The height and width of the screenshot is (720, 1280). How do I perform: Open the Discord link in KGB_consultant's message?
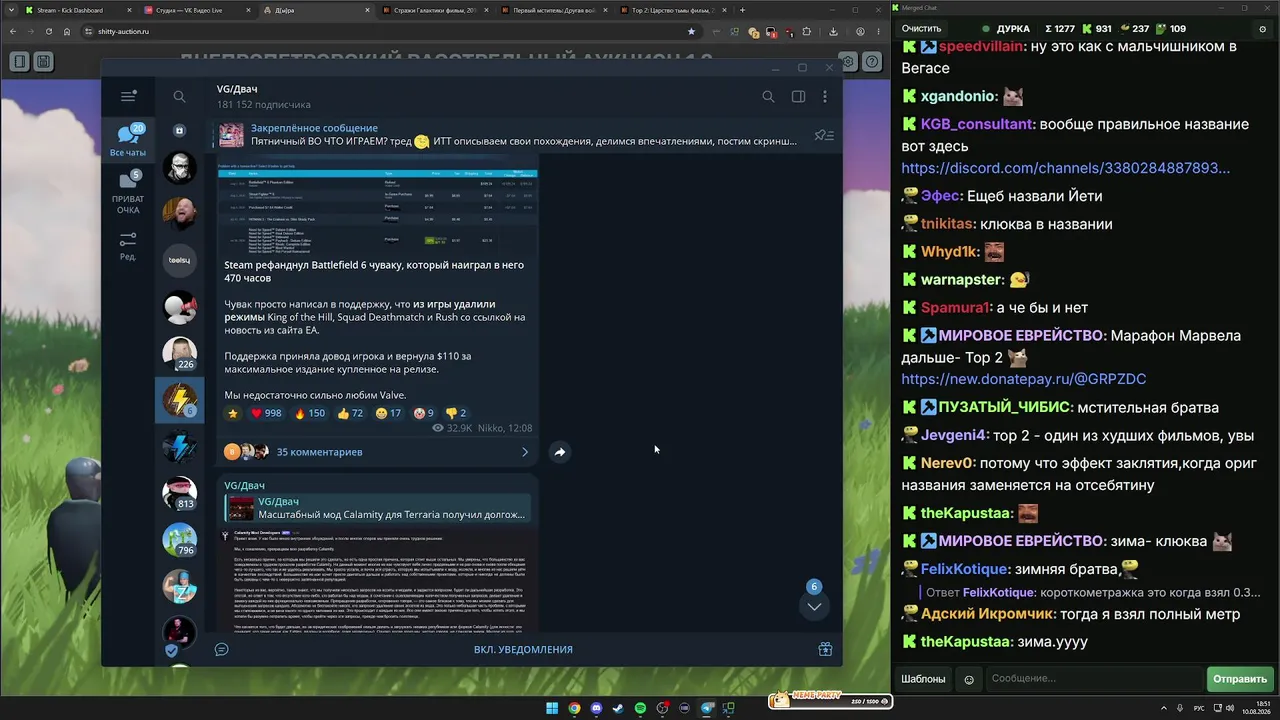coord(1066,168)
